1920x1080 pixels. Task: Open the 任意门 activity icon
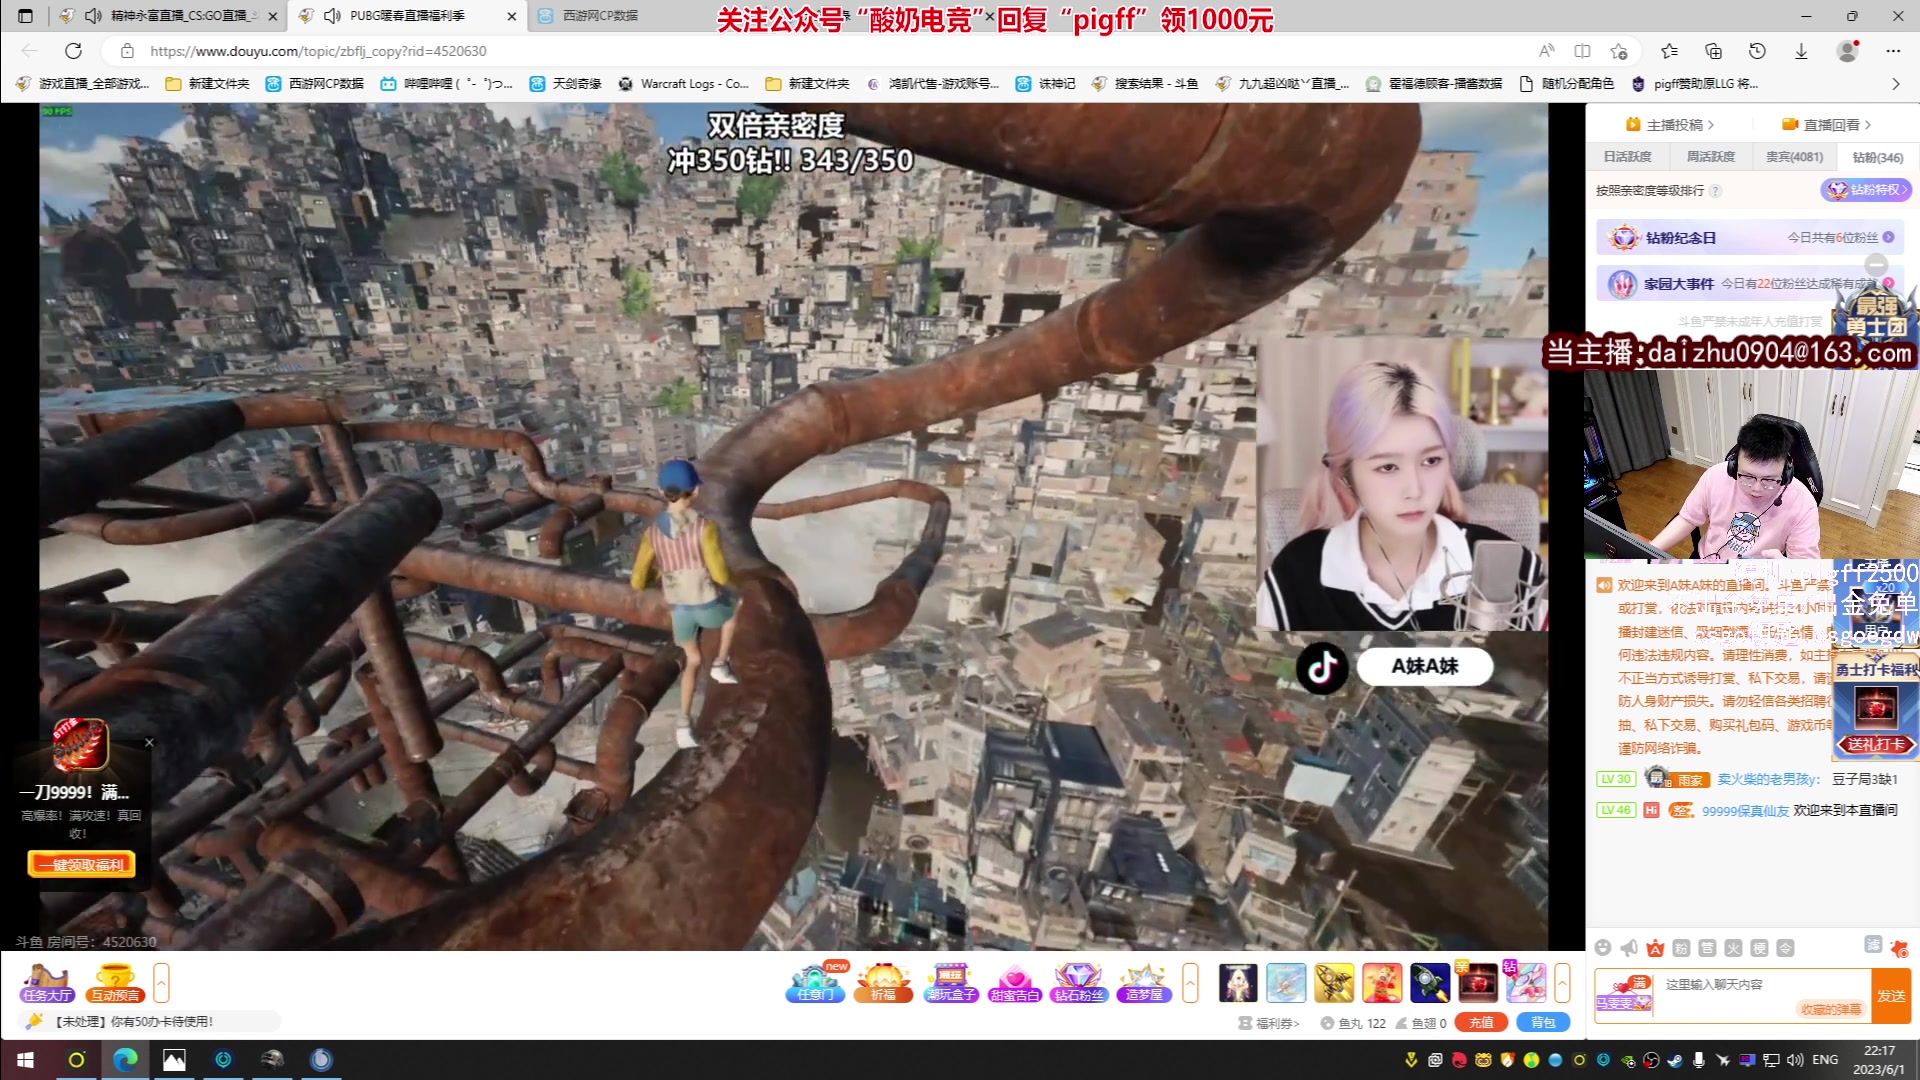point(815,982)
